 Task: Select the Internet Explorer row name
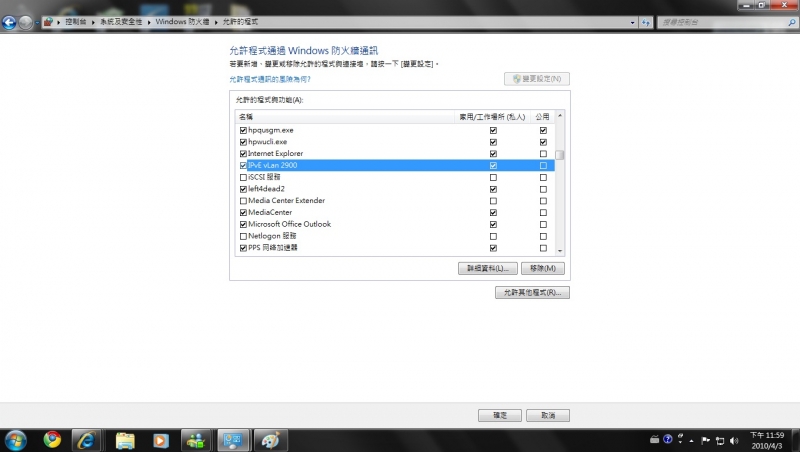point(276,154)
